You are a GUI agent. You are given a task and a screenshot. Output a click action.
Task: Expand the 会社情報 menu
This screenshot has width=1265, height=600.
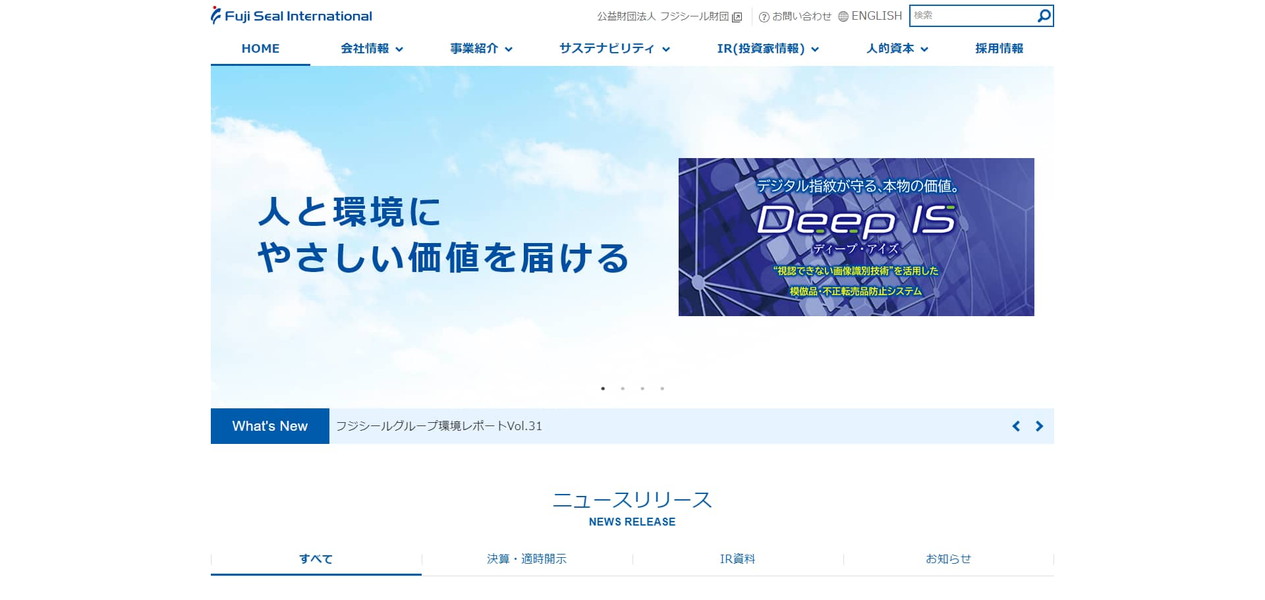click(x=372, y=48)
